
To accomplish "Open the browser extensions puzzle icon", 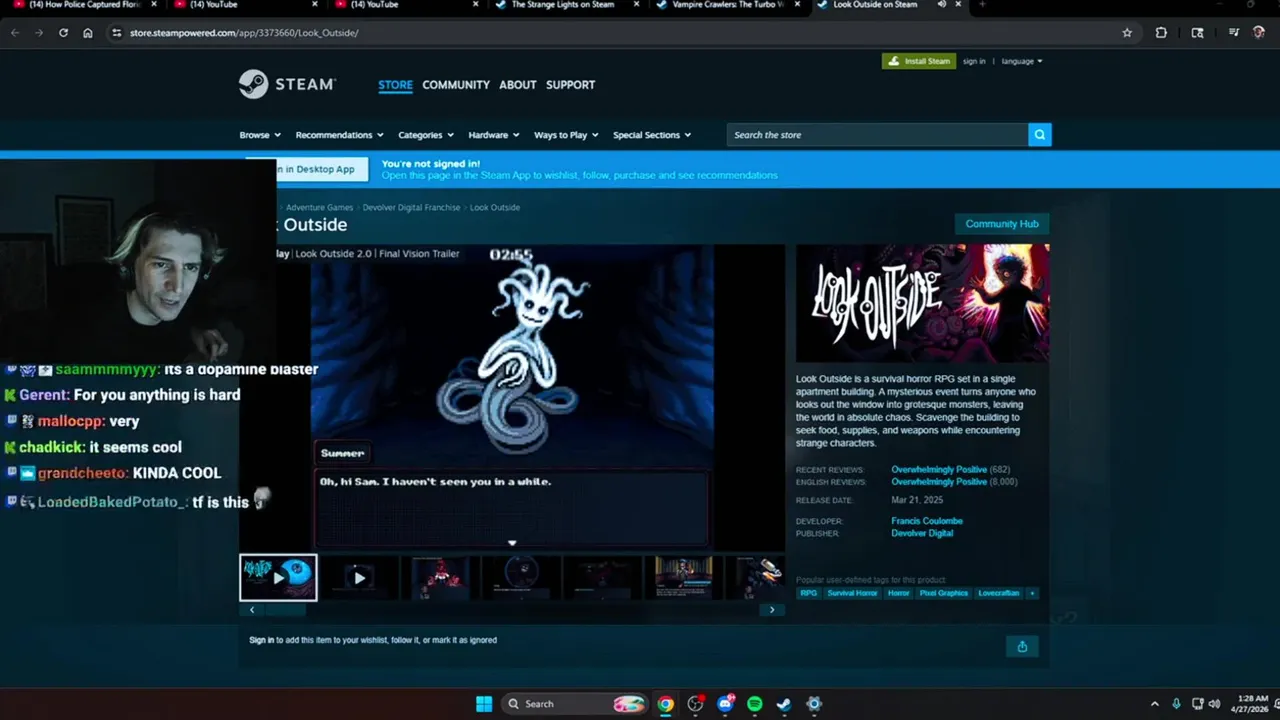I will (1161, 33).
